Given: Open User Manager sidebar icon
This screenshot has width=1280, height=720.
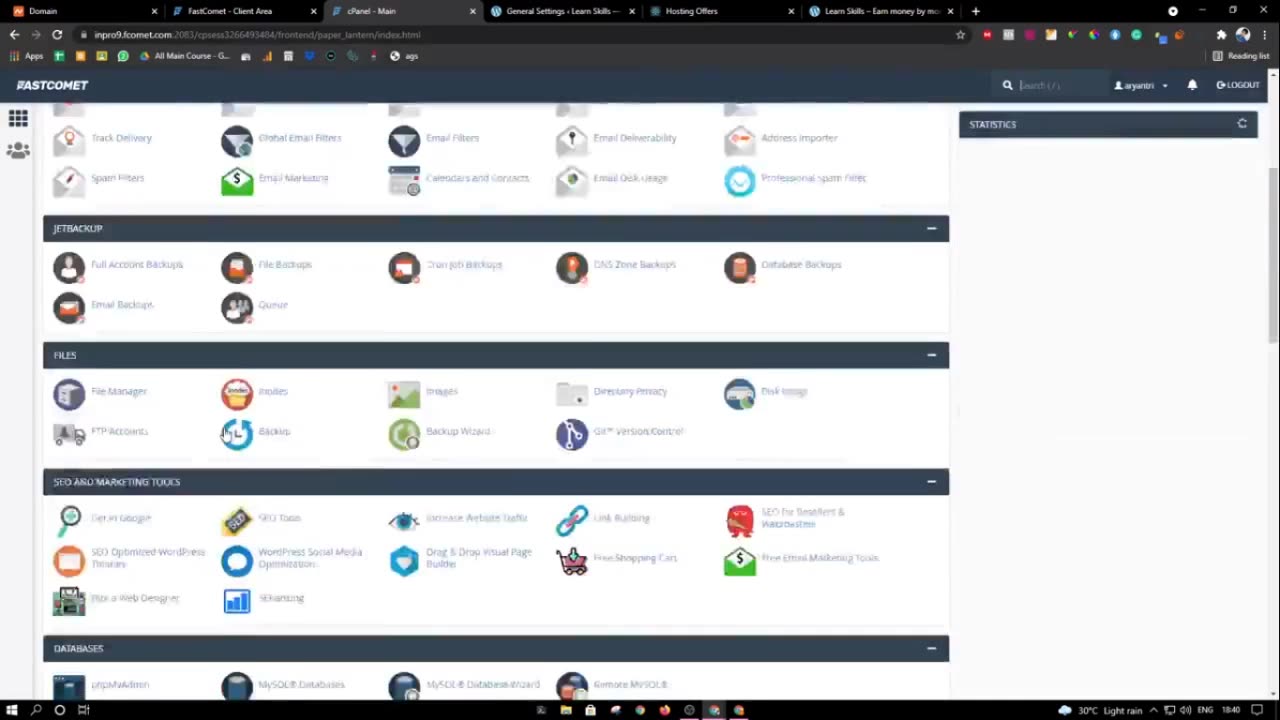Looking at the screenshot, I should tap(18, 151).
